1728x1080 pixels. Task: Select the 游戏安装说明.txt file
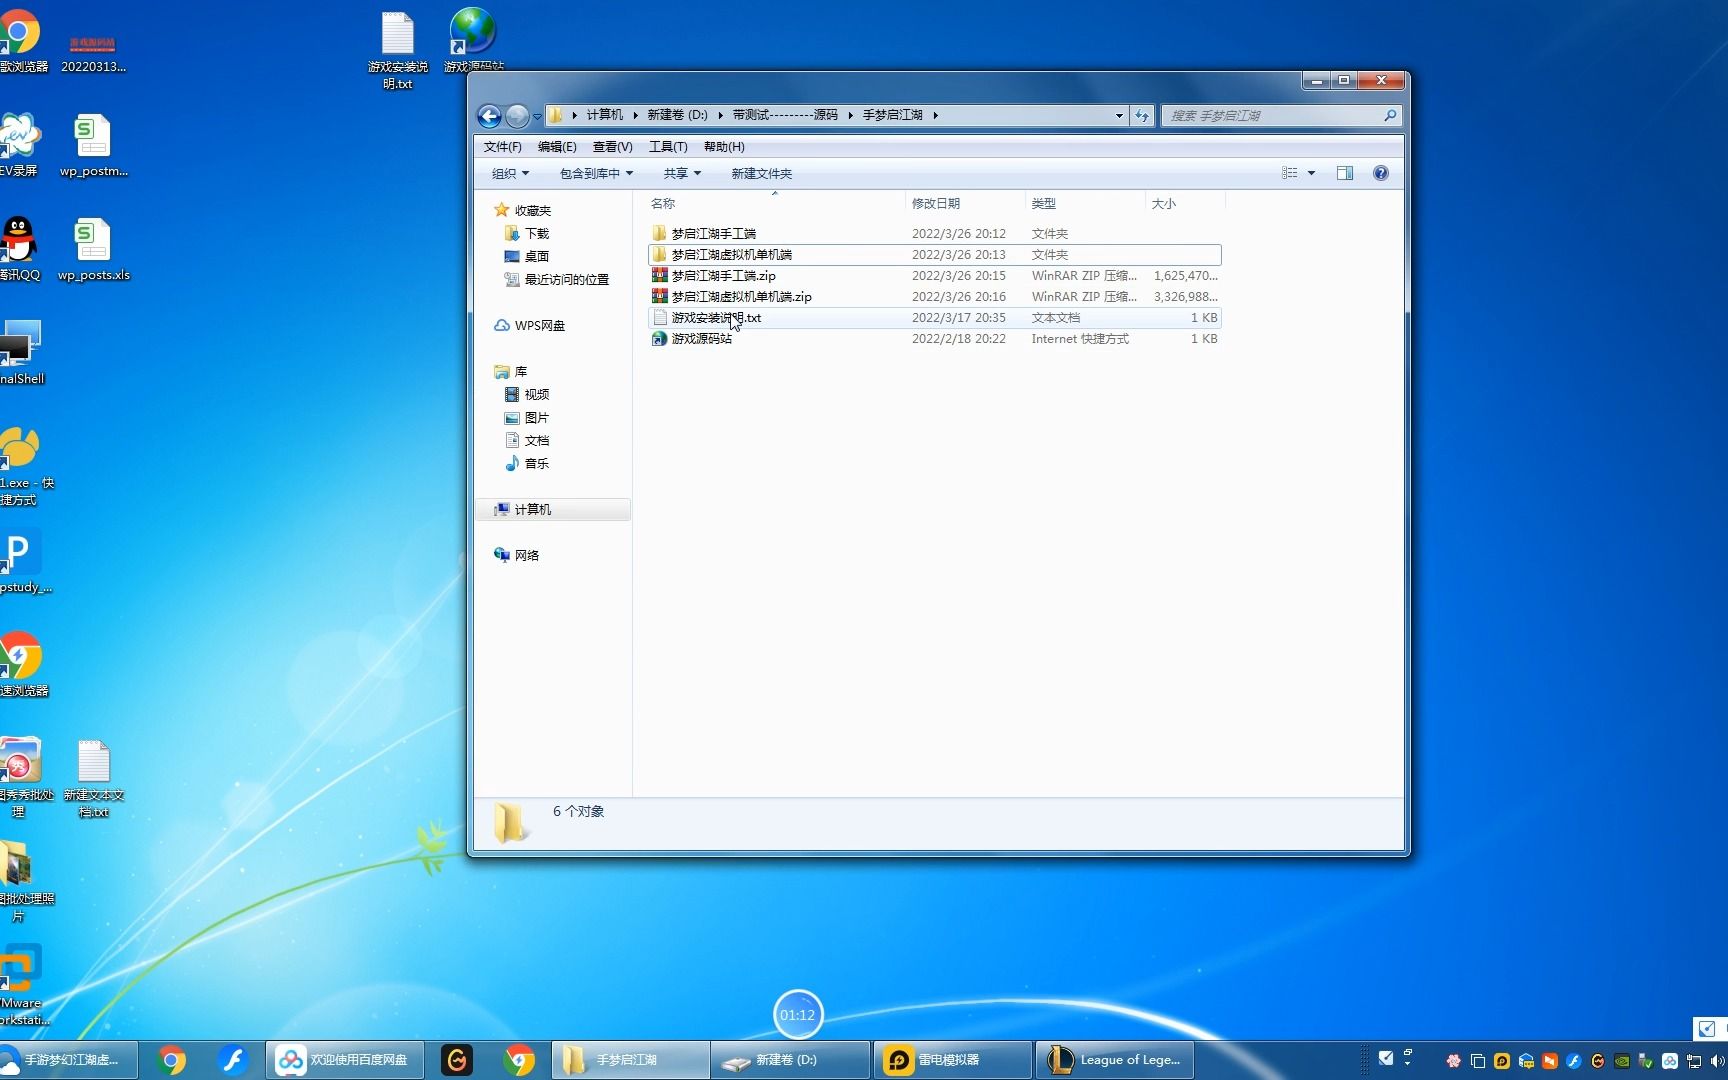(x=934, y=318)
